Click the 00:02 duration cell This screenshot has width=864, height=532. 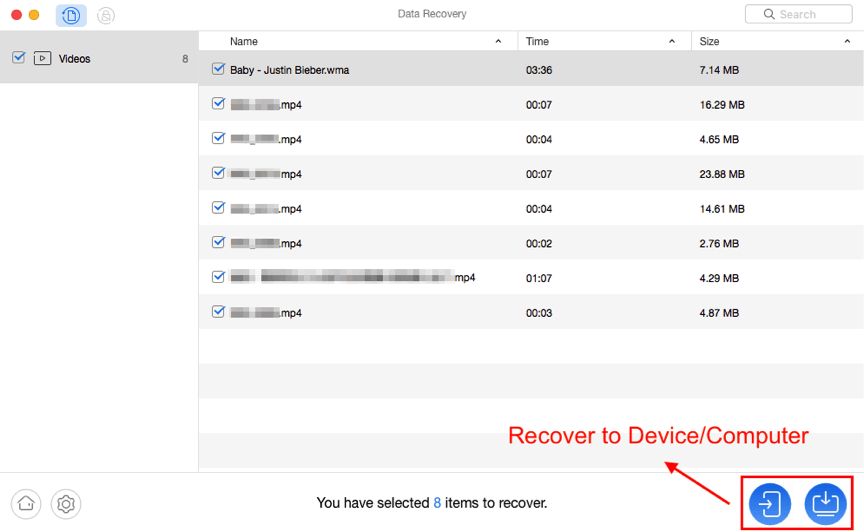point(539,244)
